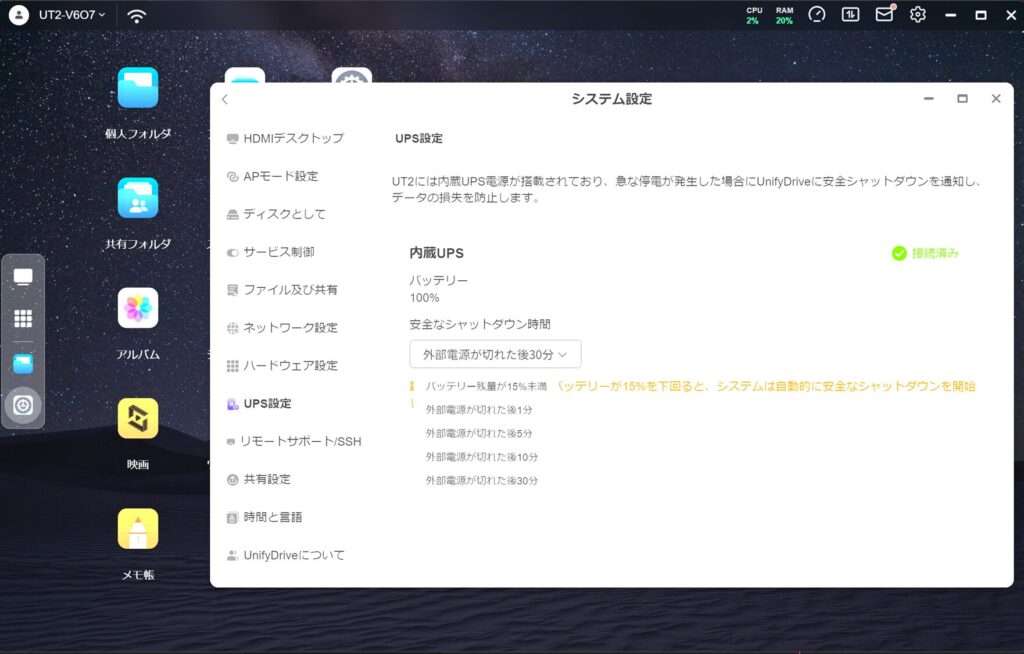Choose 外部電源が切れた後10分 option
The width and height of the screenshot is (1024, 654).
click(x=482, y=457)
